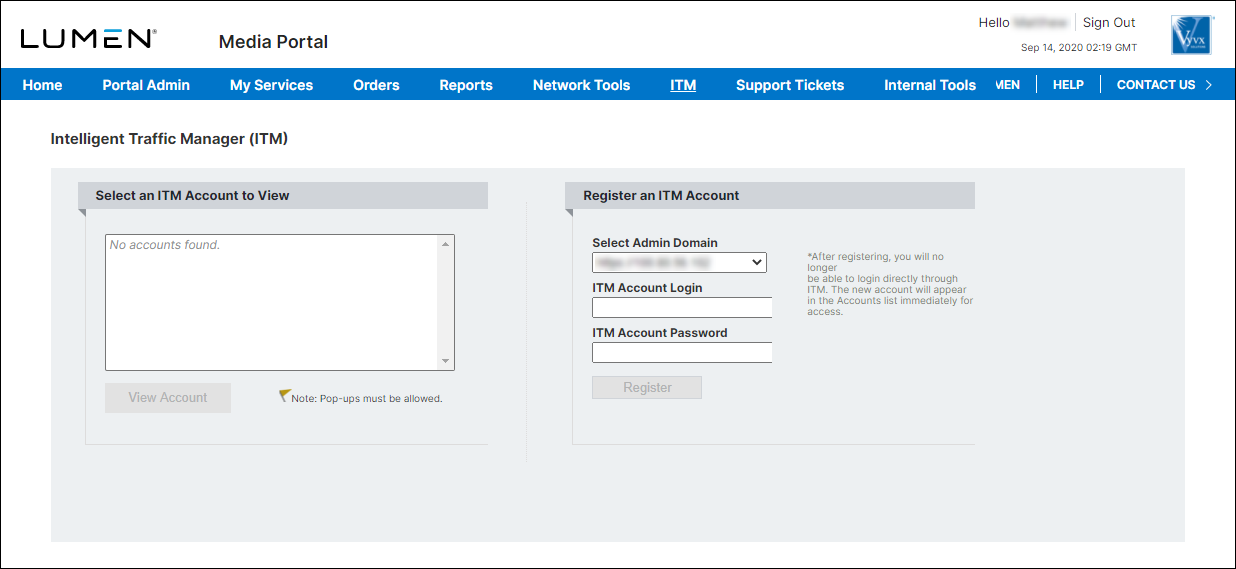The image size is (1236, 569).
Task: Click the ITM Account Password field
Action: click(682, 352)
